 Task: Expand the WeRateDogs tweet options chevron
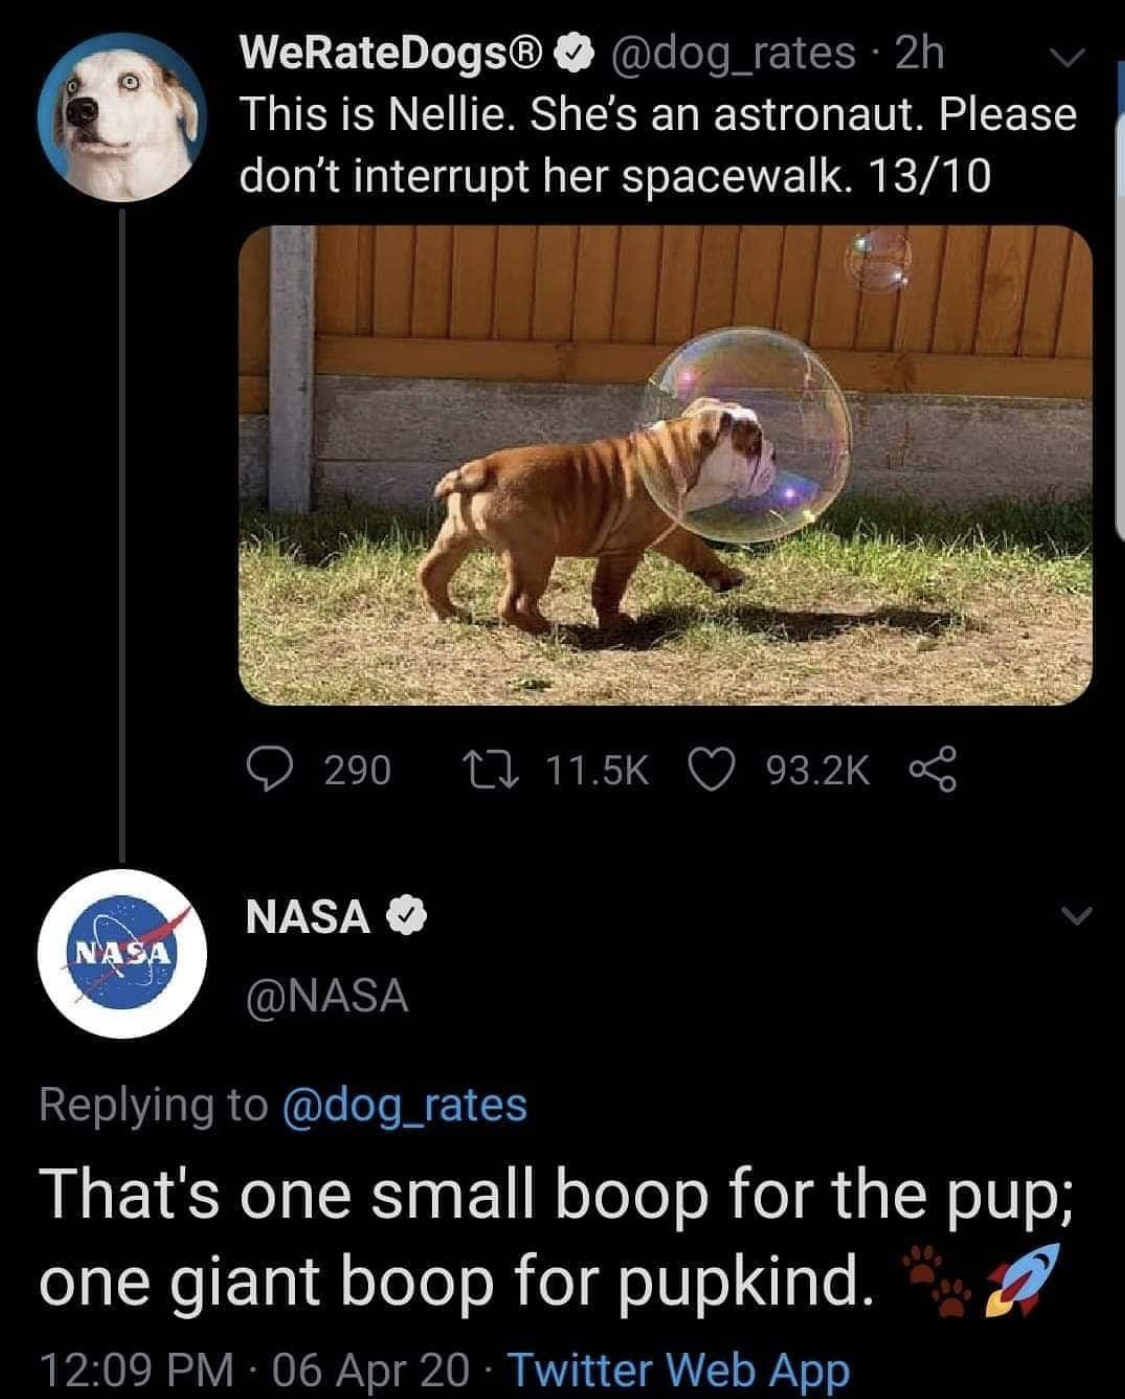(x=1069, y=59)
